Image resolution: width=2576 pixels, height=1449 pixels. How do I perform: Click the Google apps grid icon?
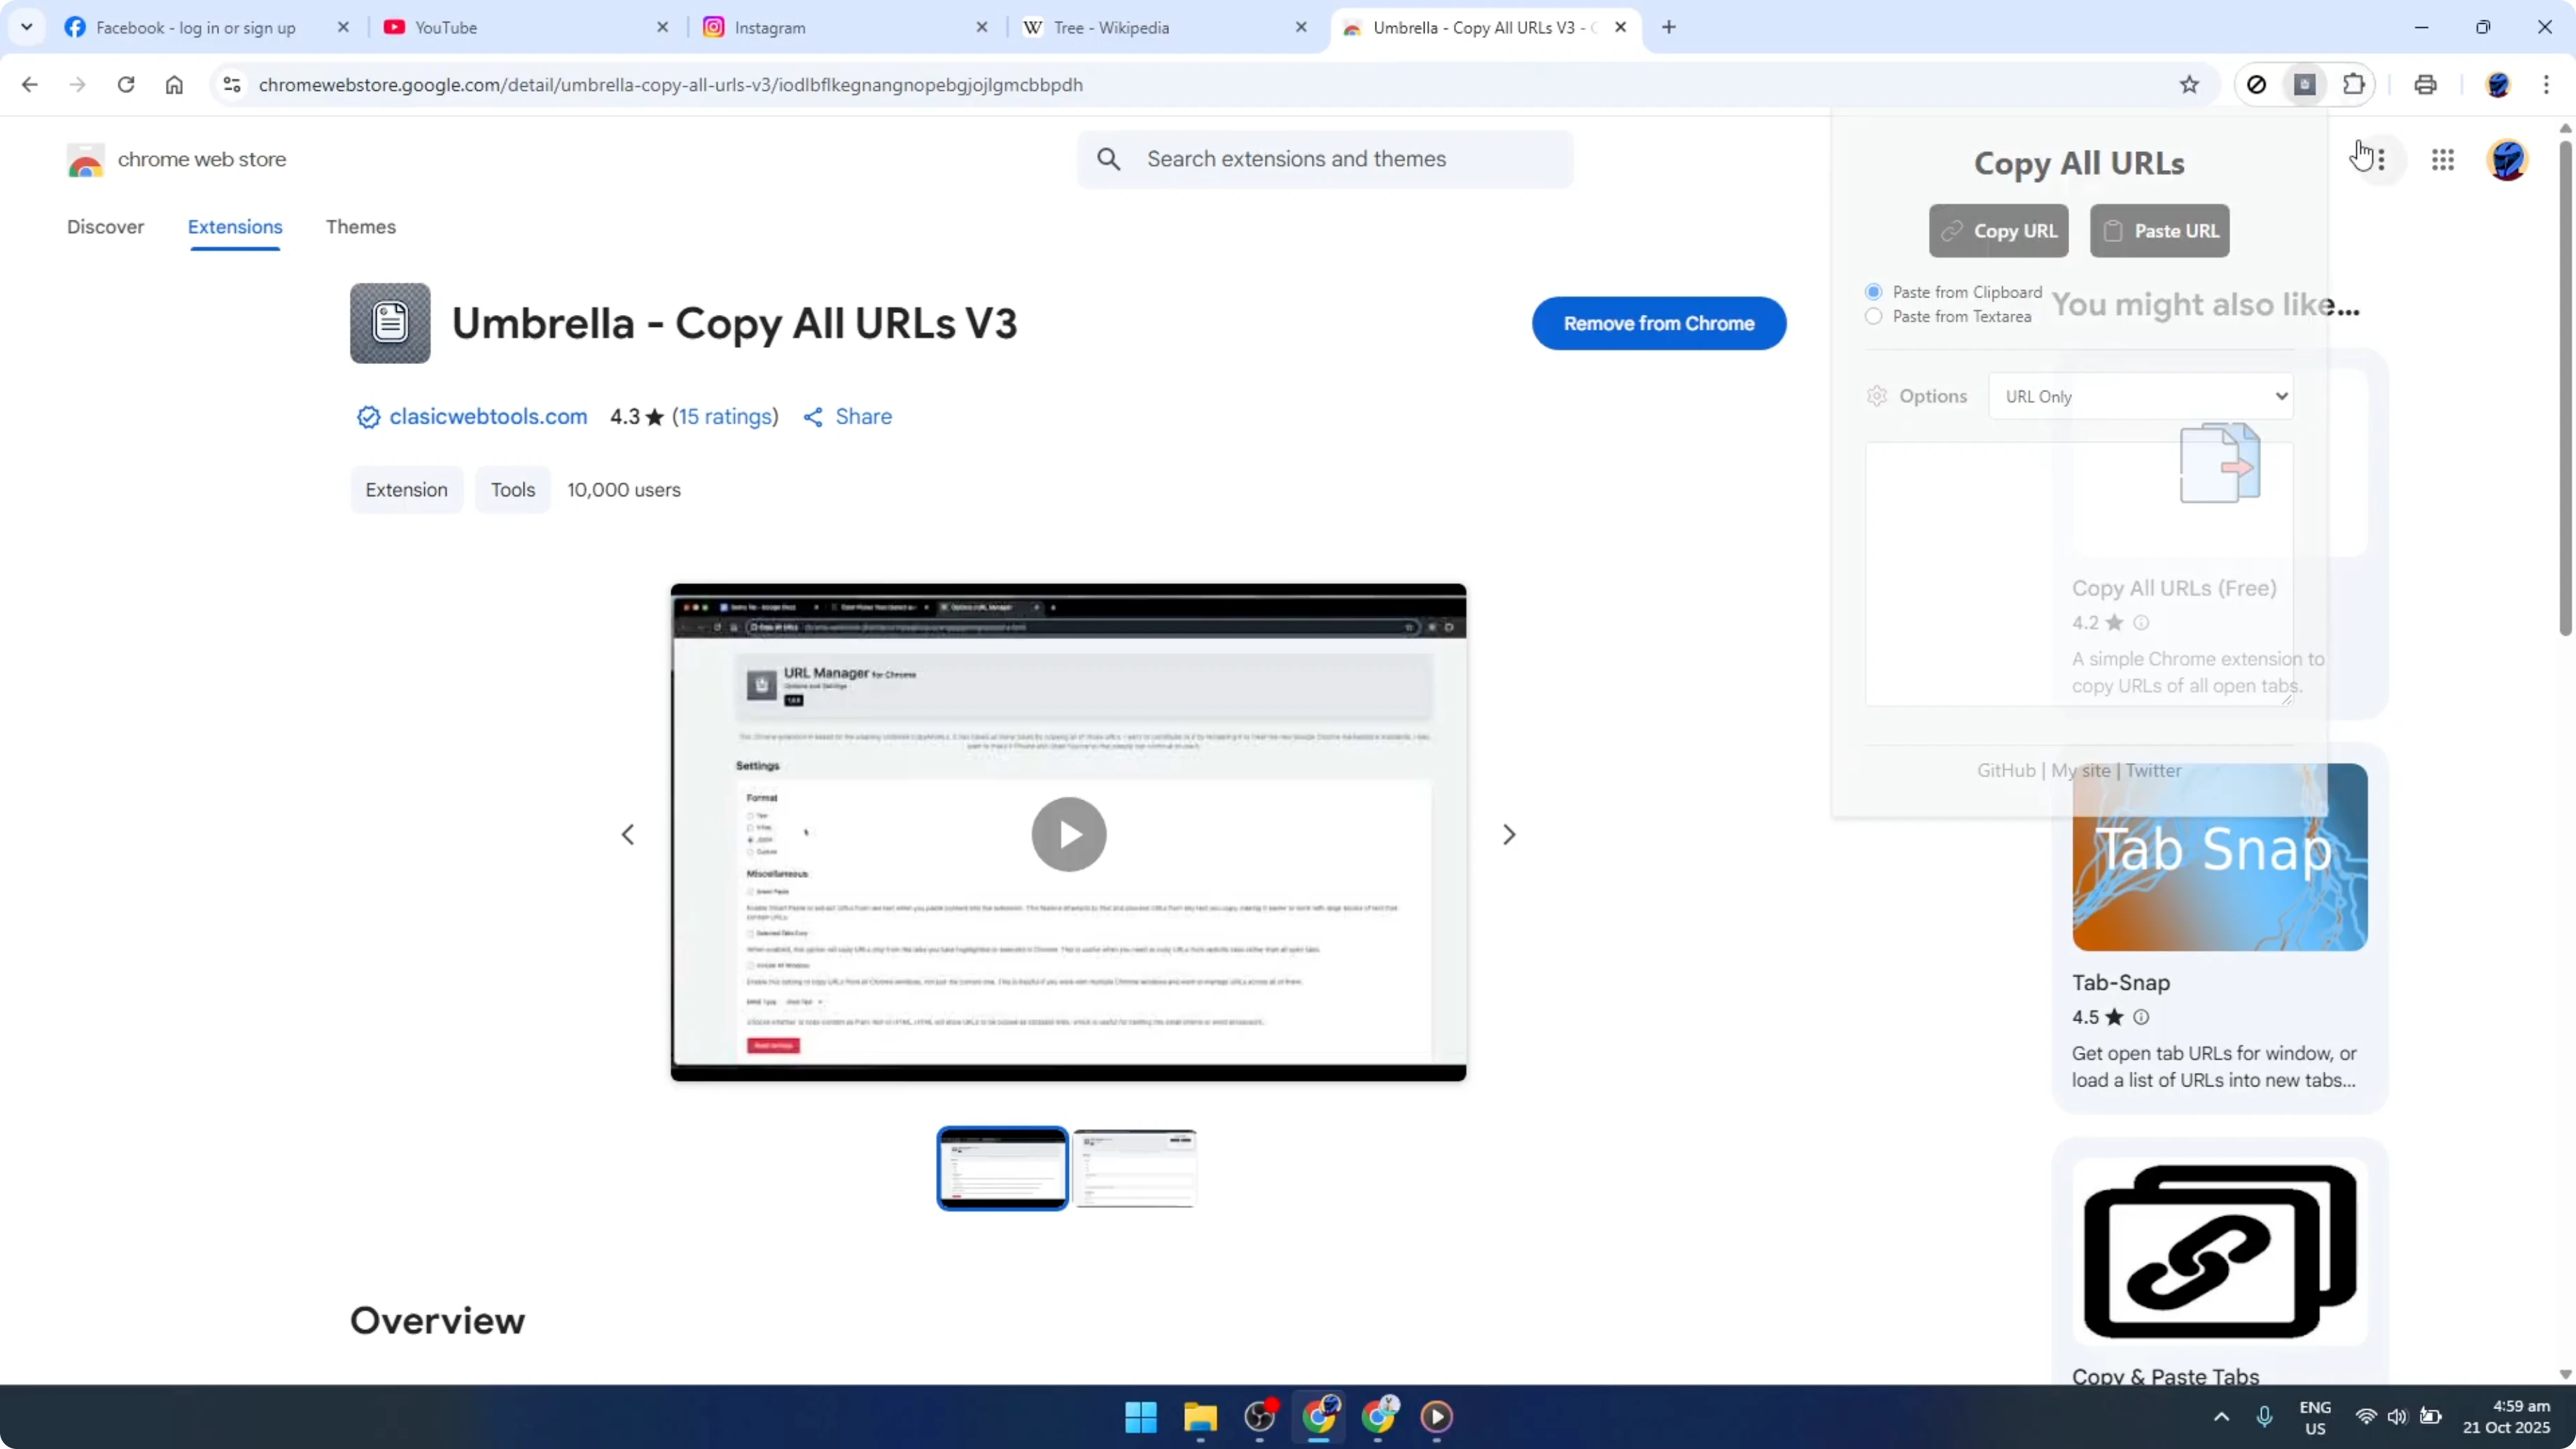(x=2443, y=160)
